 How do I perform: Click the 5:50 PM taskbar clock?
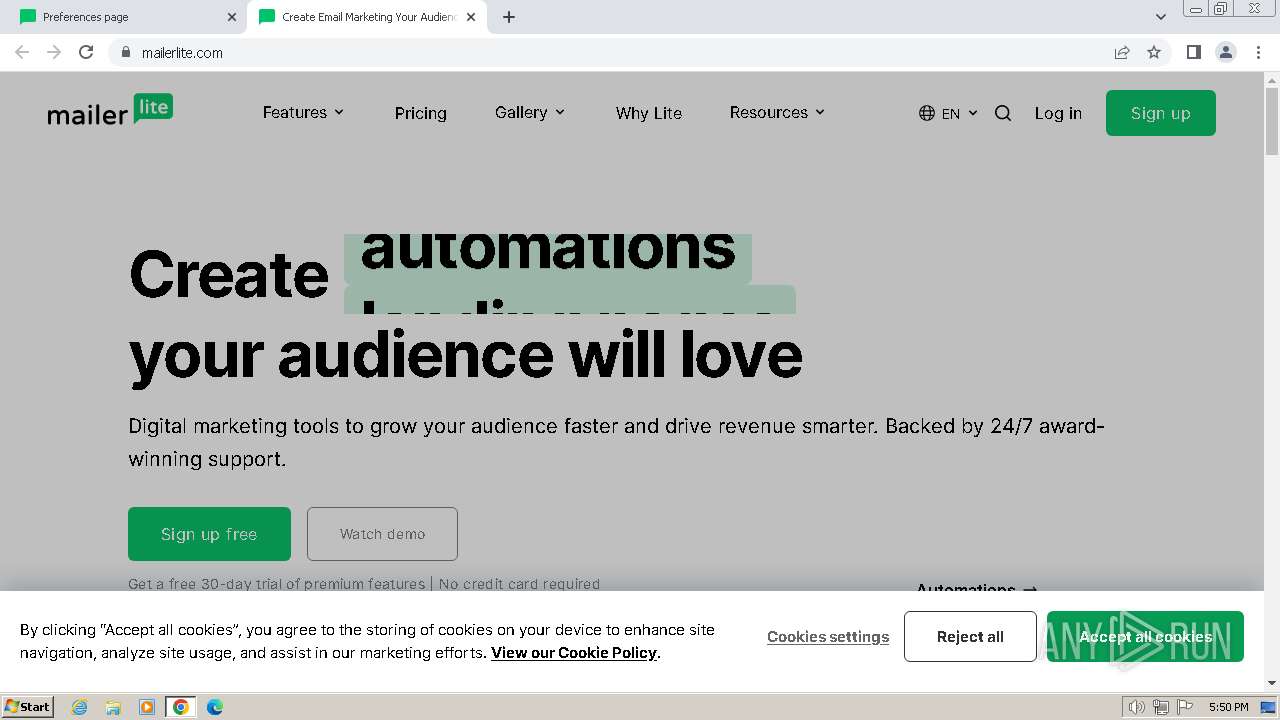tap(1228, 707)
